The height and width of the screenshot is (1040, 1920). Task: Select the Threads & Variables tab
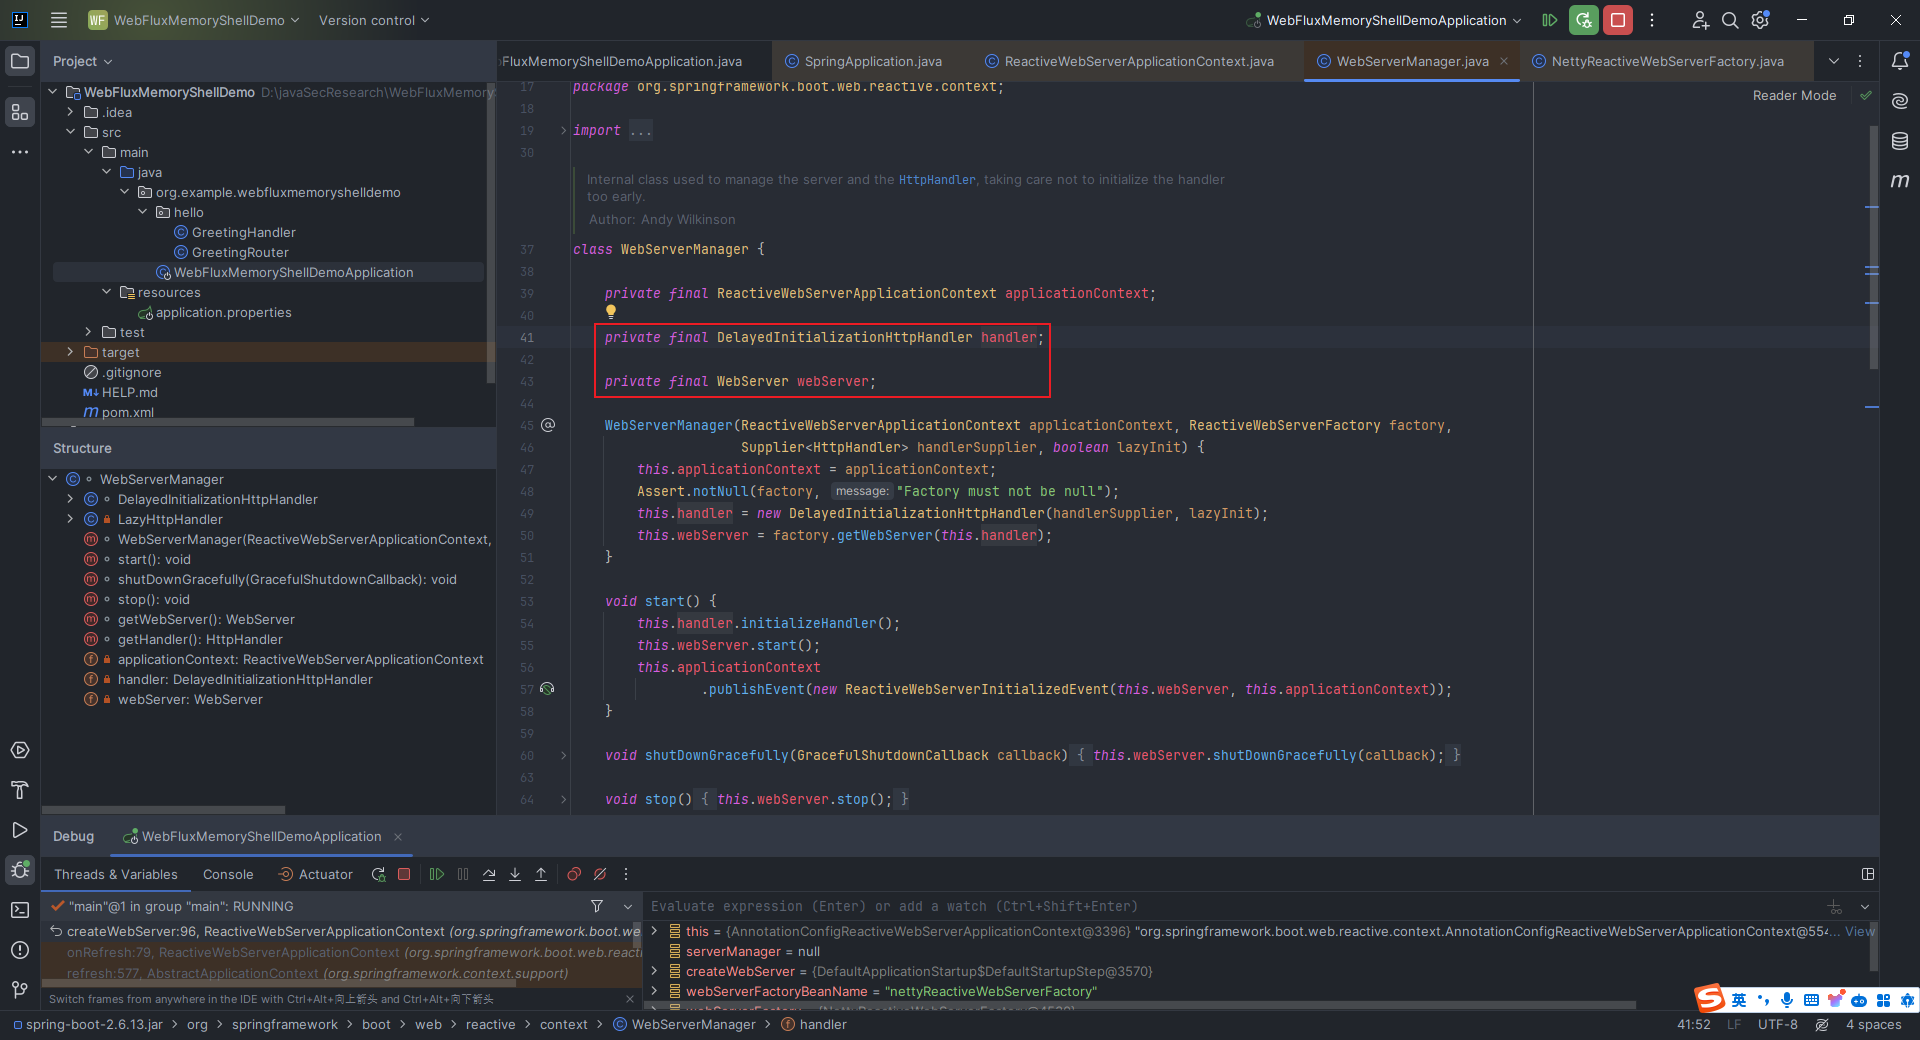coord(116,874)
